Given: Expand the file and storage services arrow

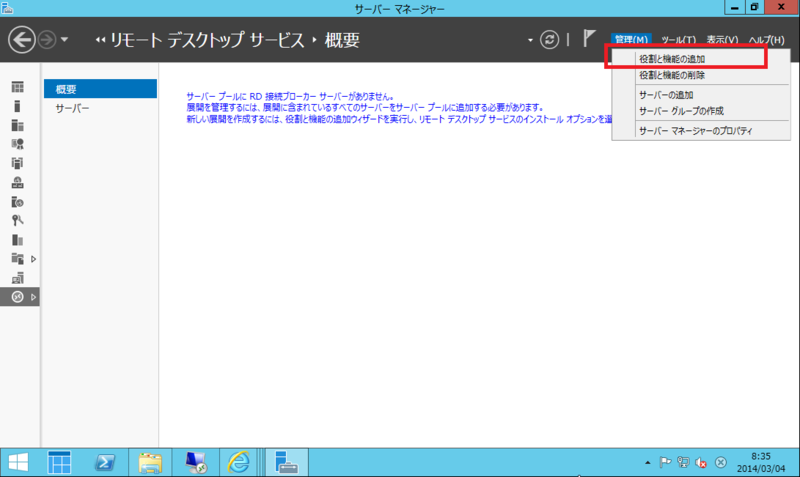Looking at the screenshot, I should coord(34,259).
